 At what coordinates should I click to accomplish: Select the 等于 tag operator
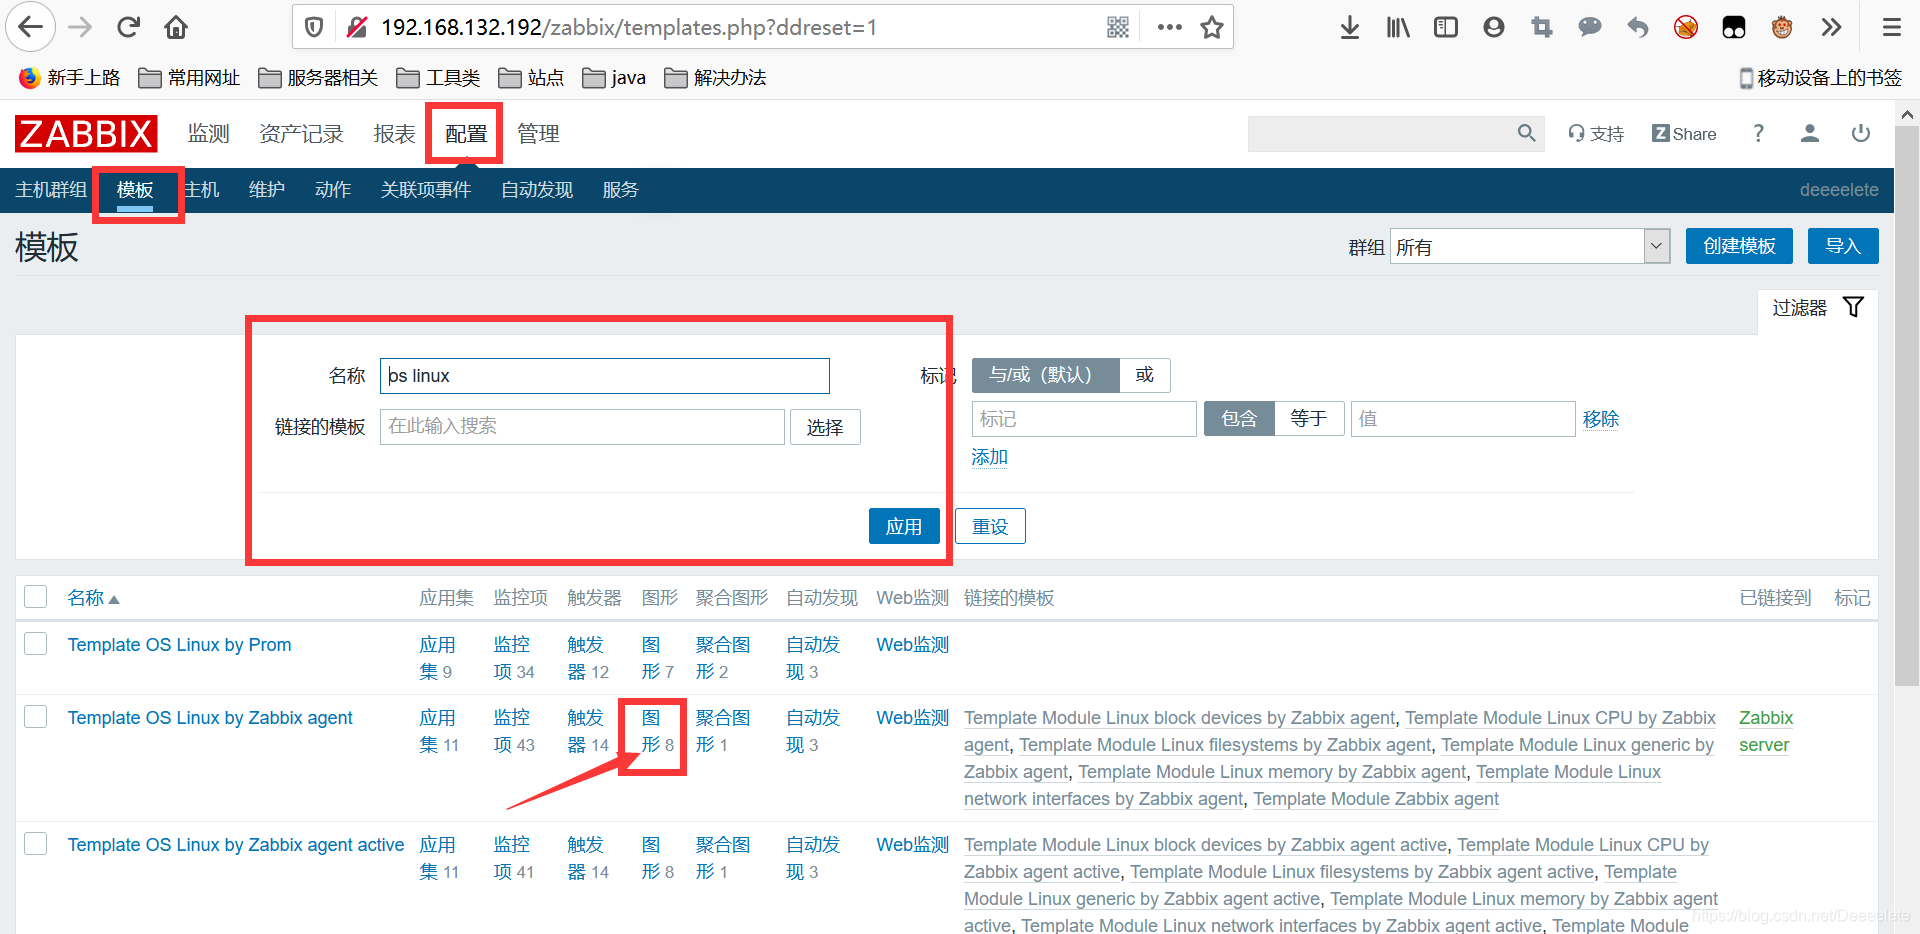click(x=1309, y=418)
